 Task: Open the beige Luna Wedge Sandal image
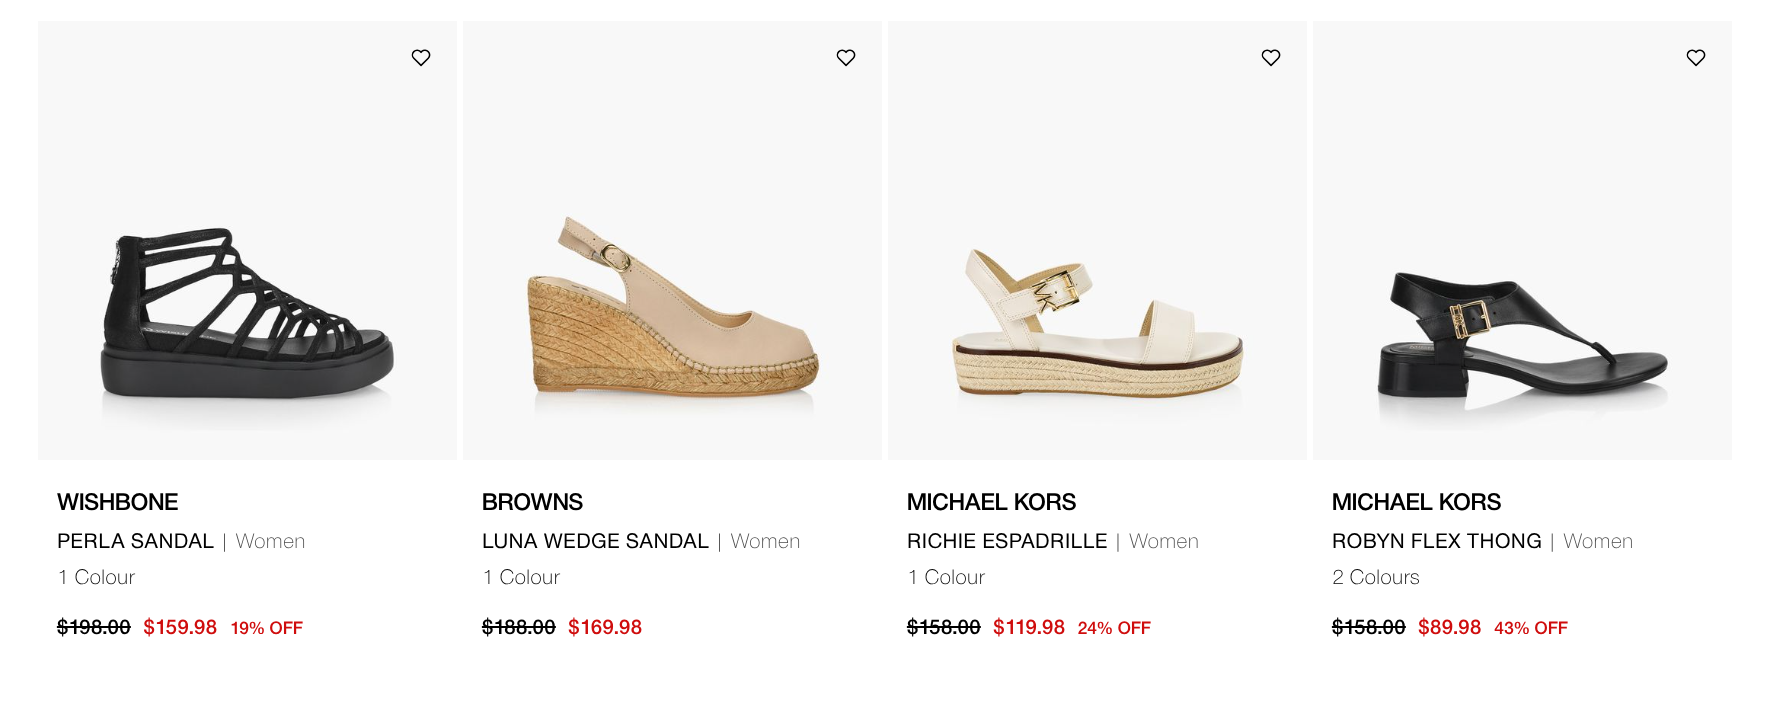click(x=672, y=310)
